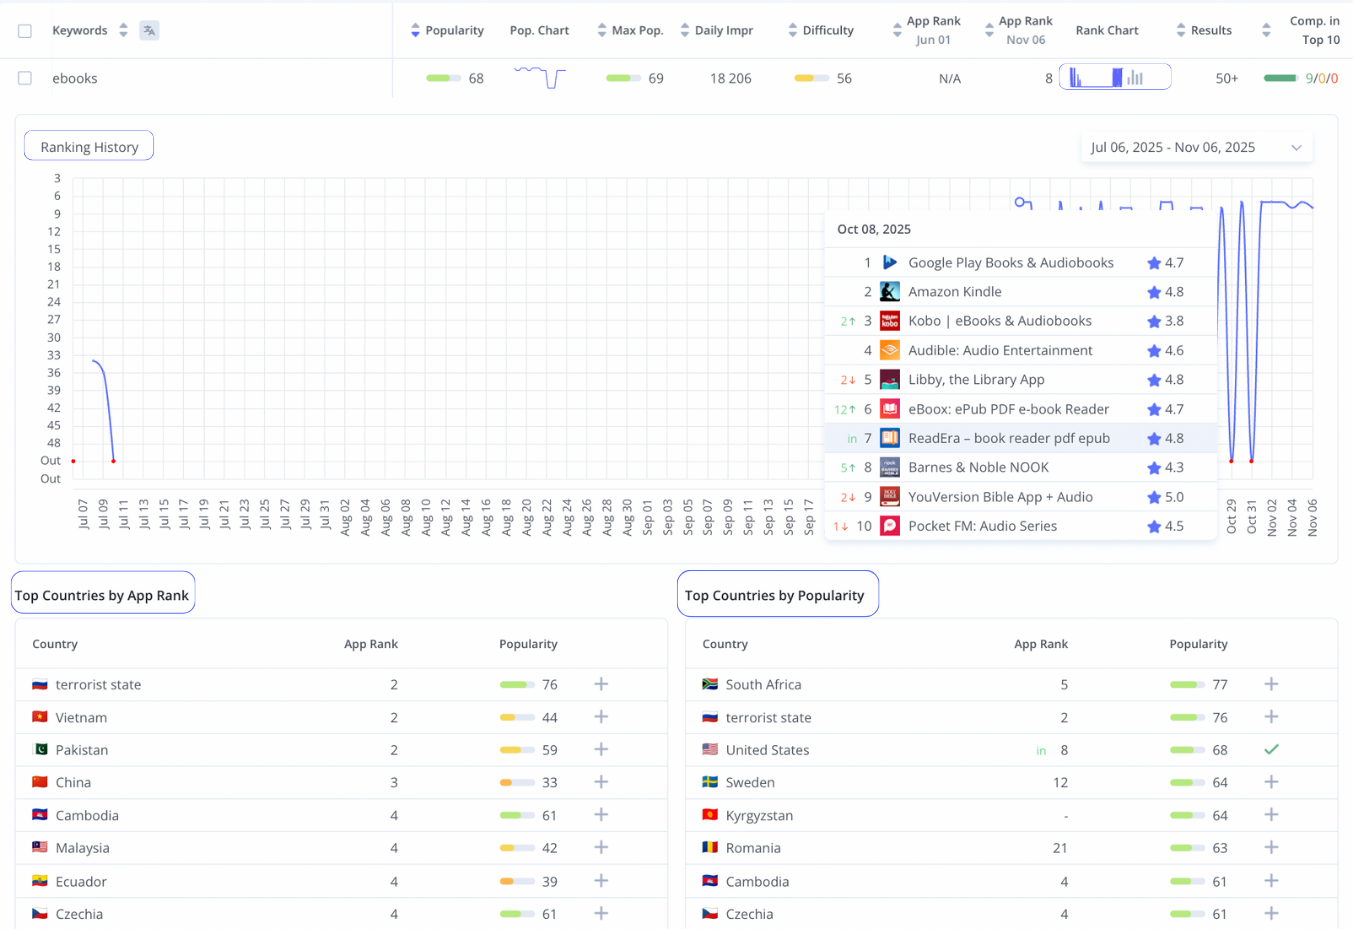
Task: Click the ebooks Popularity bar showing 68
Action: [x=443, y=78]
